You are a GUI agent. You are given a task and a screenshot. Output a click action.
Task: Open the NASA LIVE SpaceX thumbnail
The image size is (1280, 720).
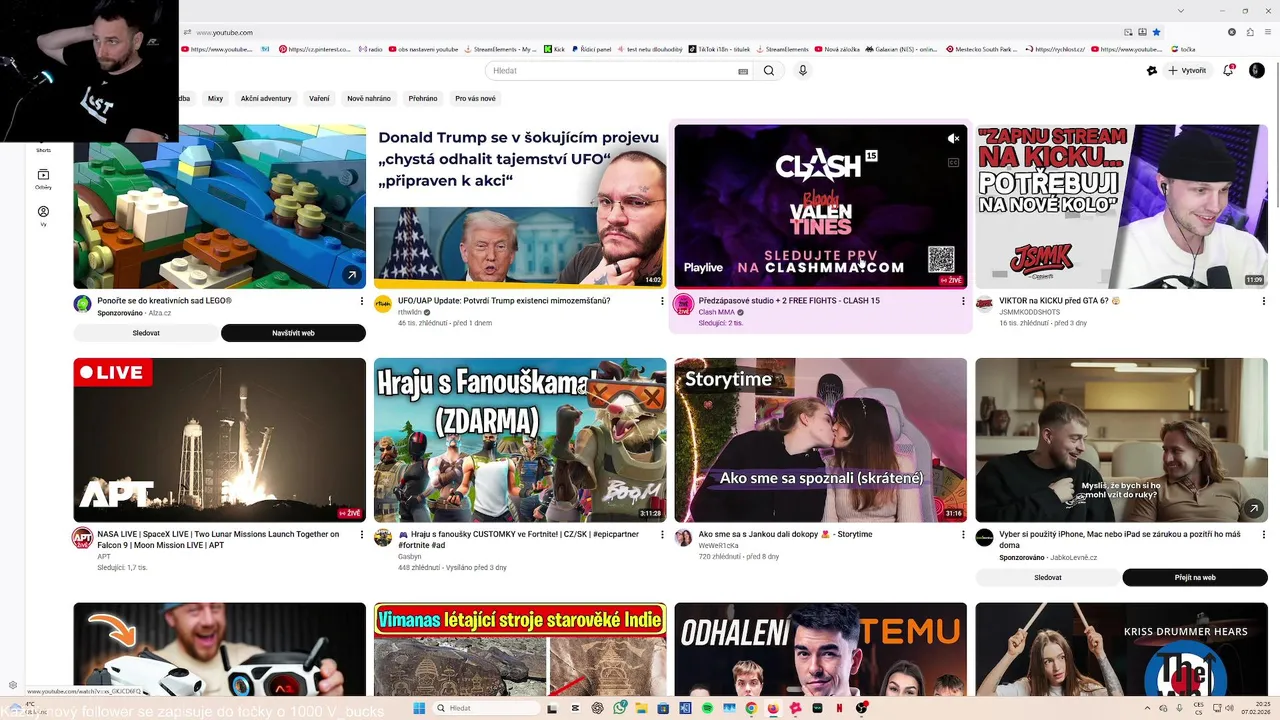click(x=220, y=440)
